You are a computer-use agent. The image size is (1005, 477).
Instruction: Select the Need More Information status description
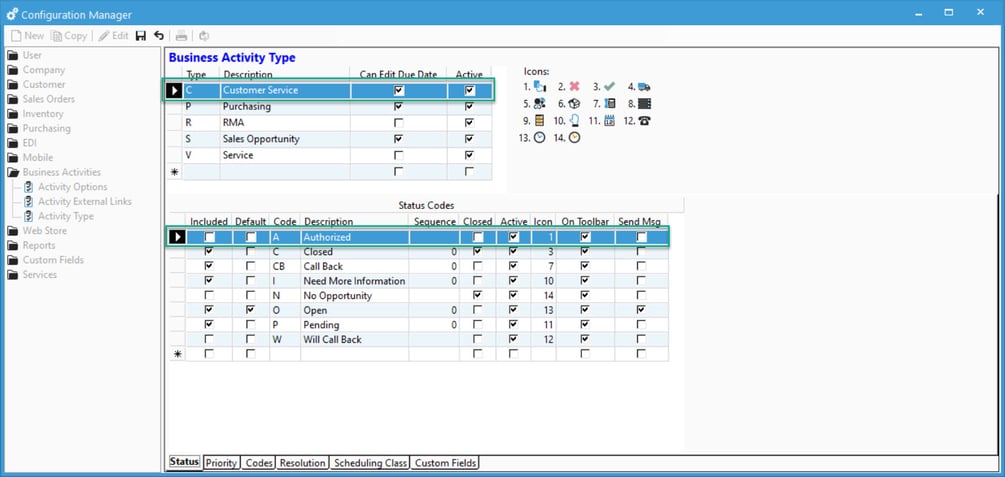click(x=354, y=281)
